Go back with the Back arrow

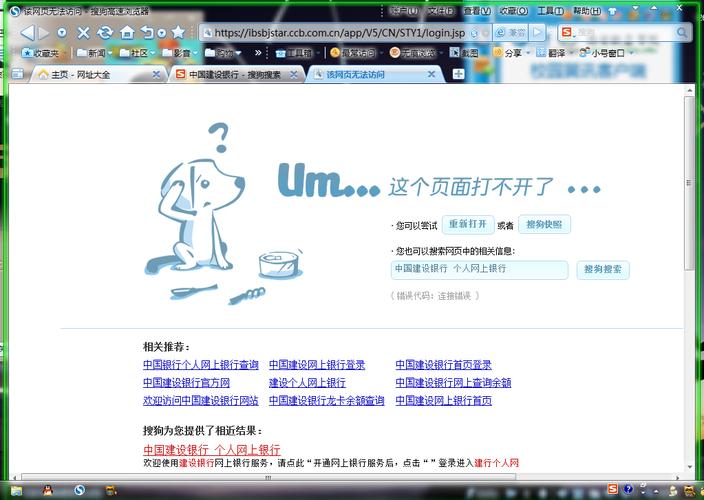tap(27, 32)
